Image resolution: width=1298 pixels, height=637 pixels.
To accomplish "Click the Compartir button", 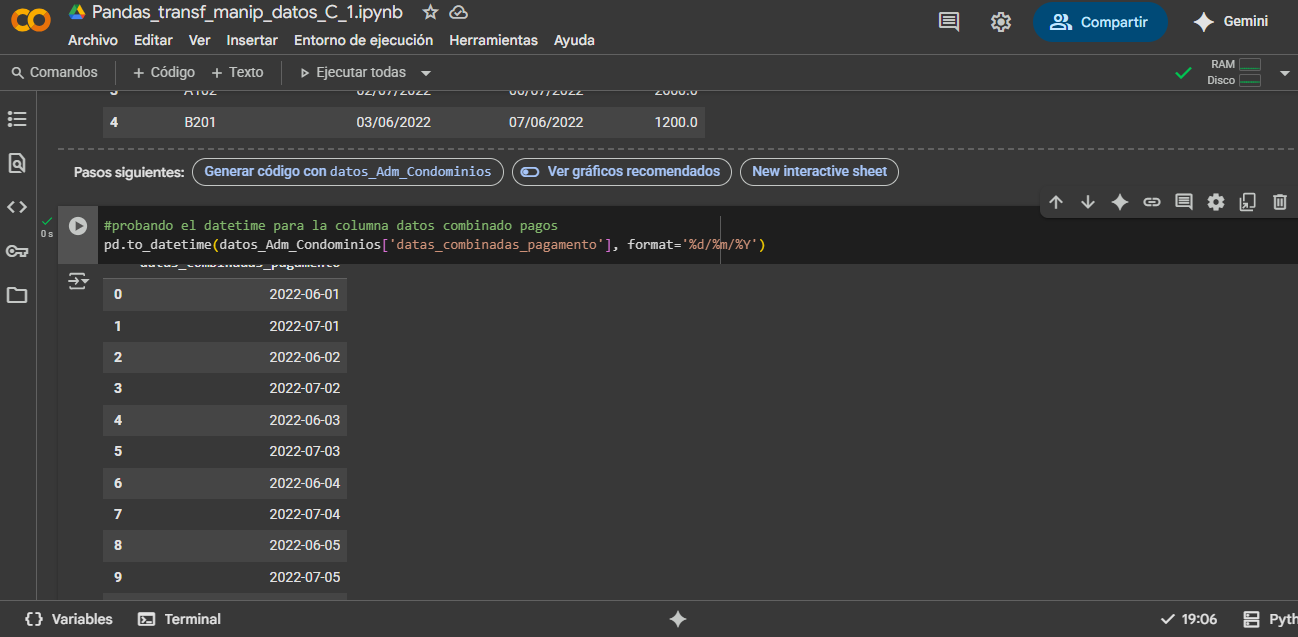I will (x=1100, y=22).
